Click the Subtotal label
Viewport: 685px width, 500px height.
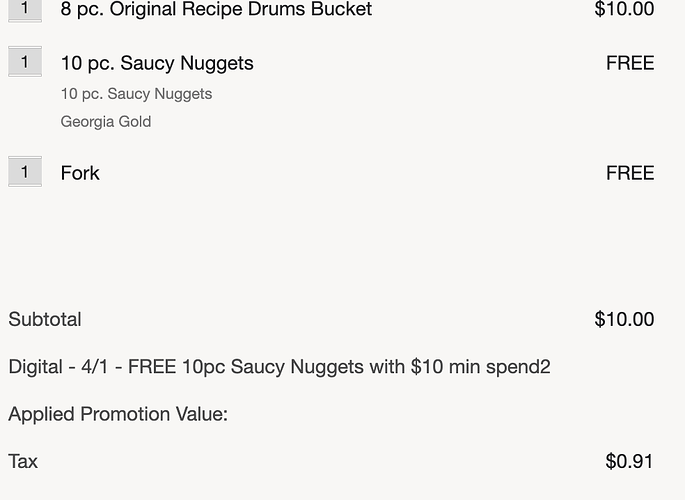point(45,319)
